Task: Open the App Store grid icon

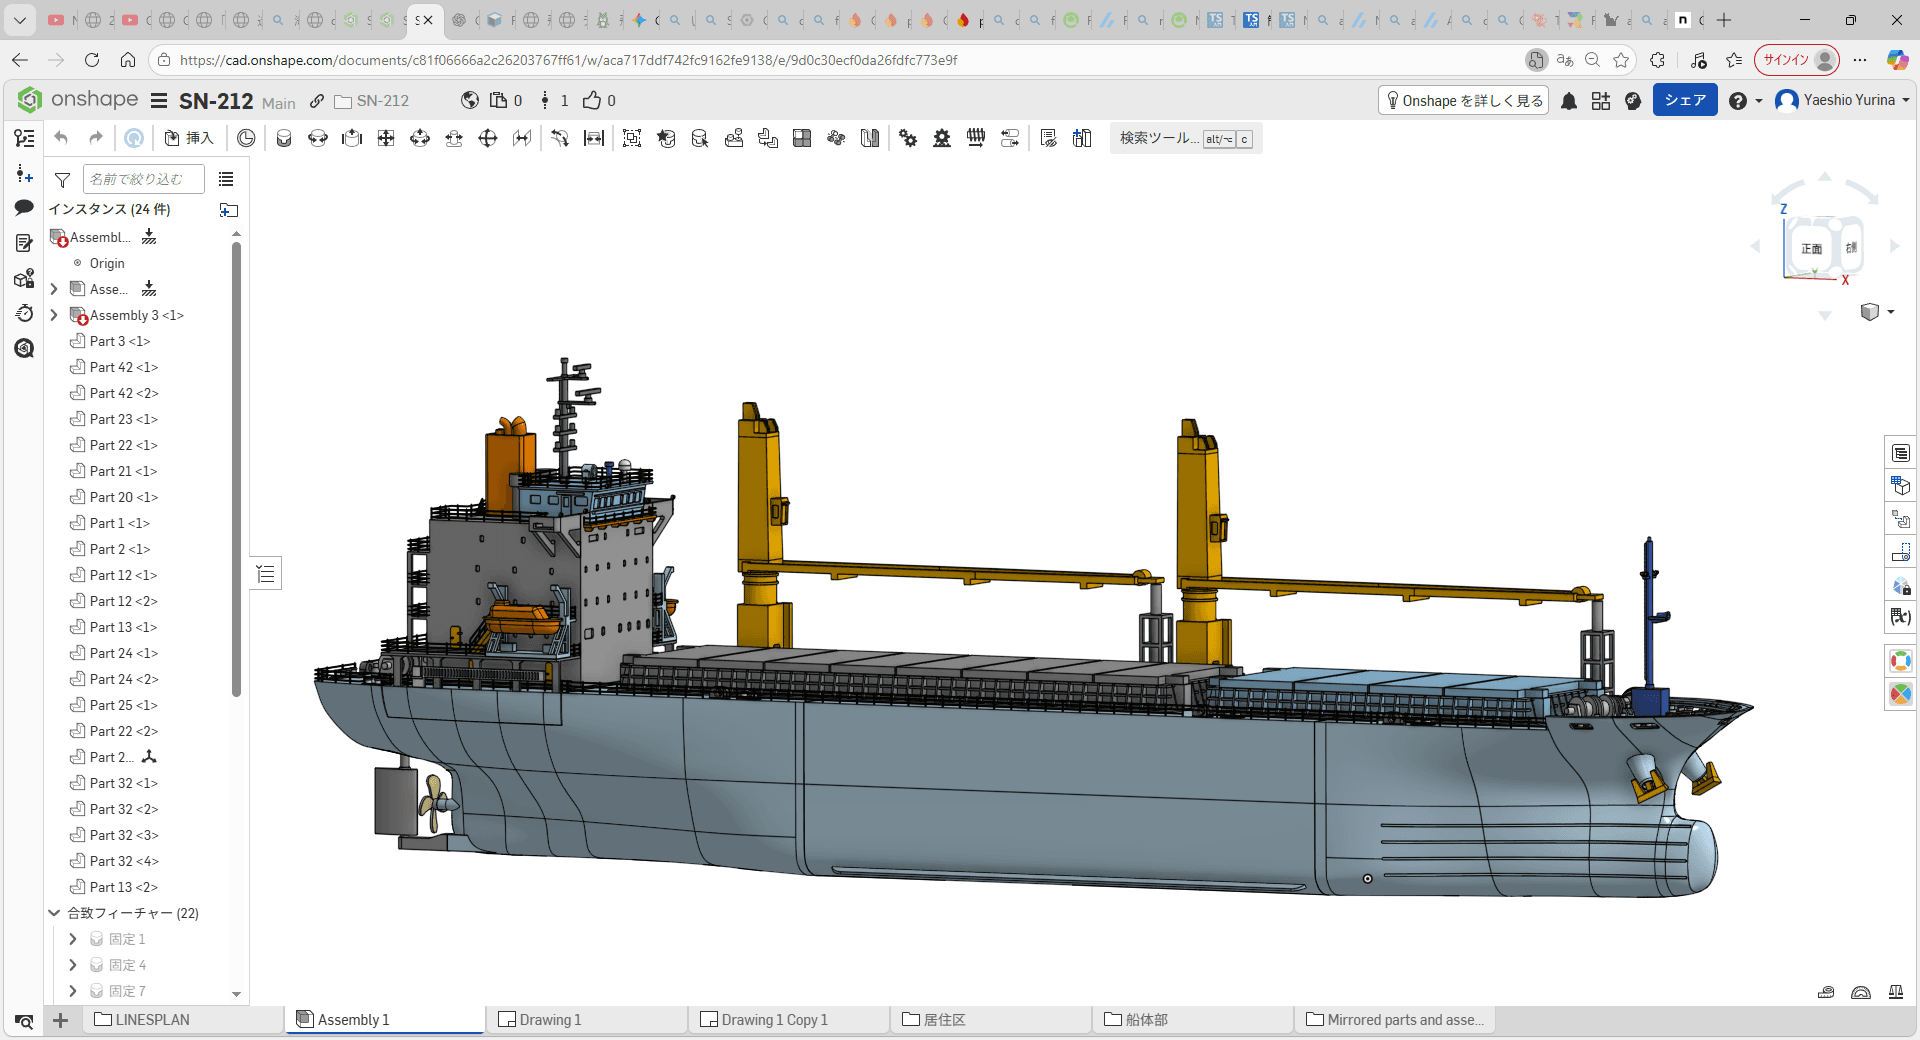Action: click(x=1601, y=101)
